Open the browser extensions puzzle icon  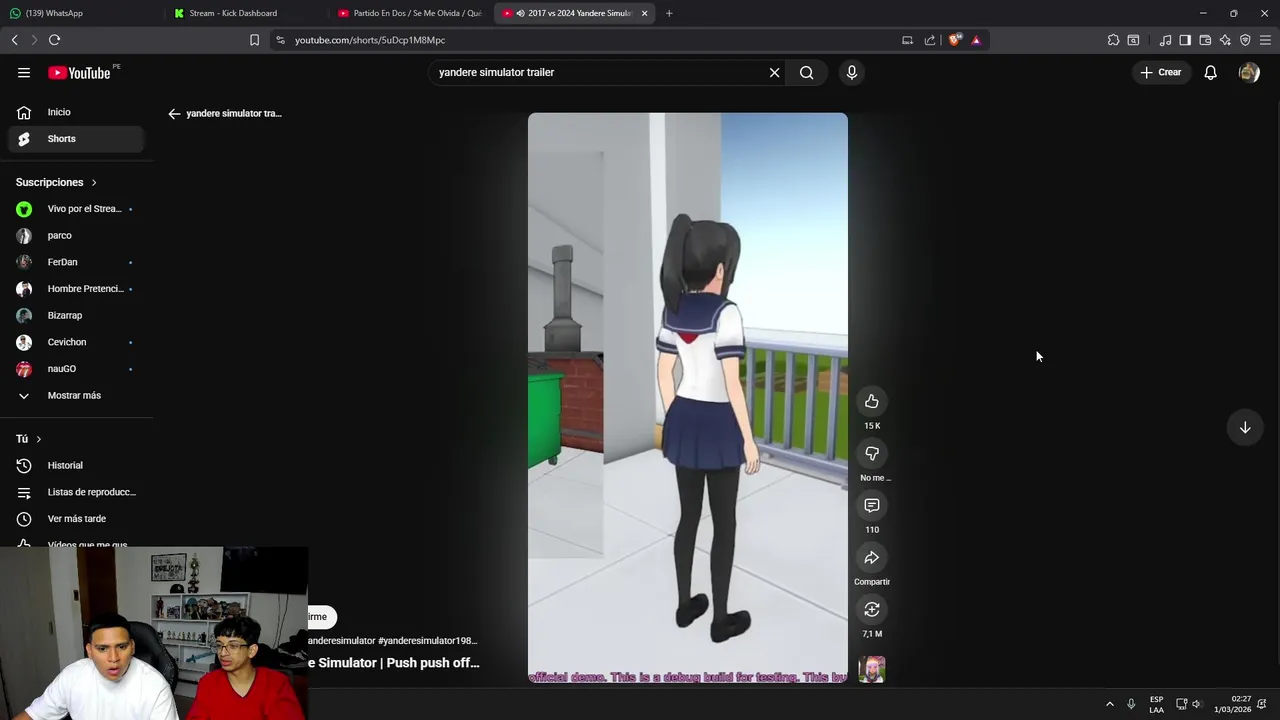pos(1113,40)
